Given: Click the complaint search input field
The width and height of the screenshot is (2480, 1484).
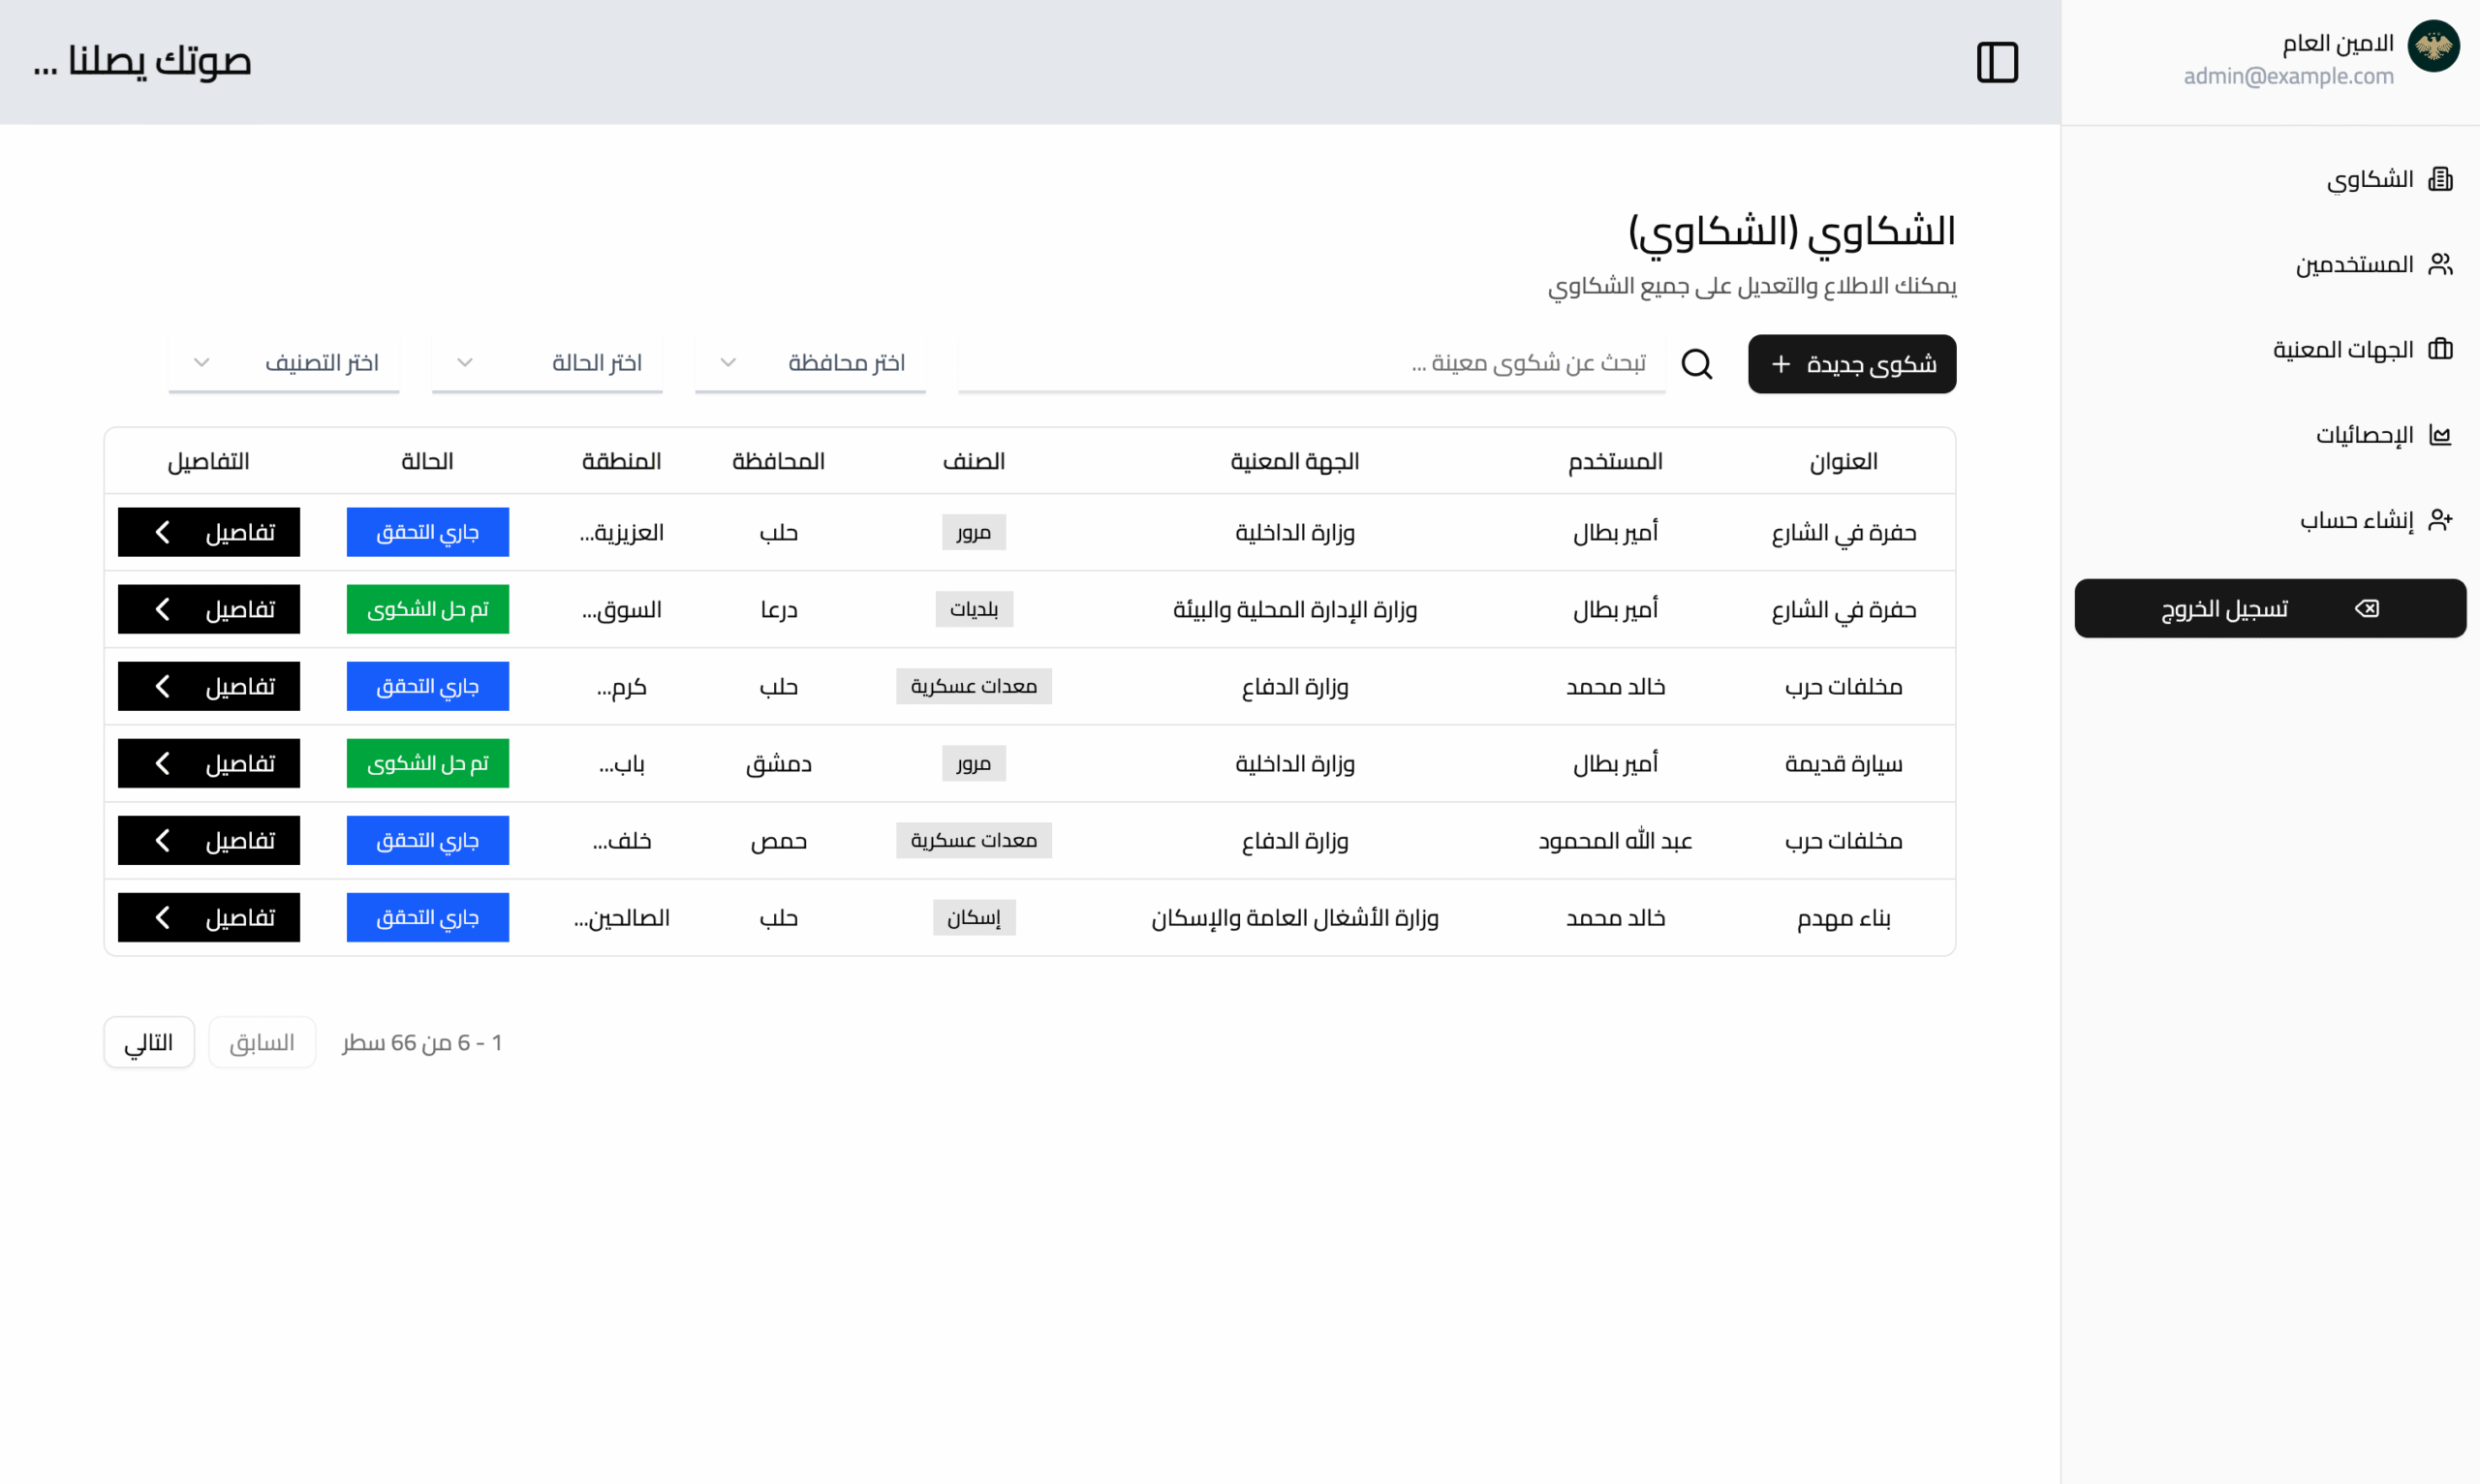Looking at the screenshot, I should click(x=1310, y=363).
